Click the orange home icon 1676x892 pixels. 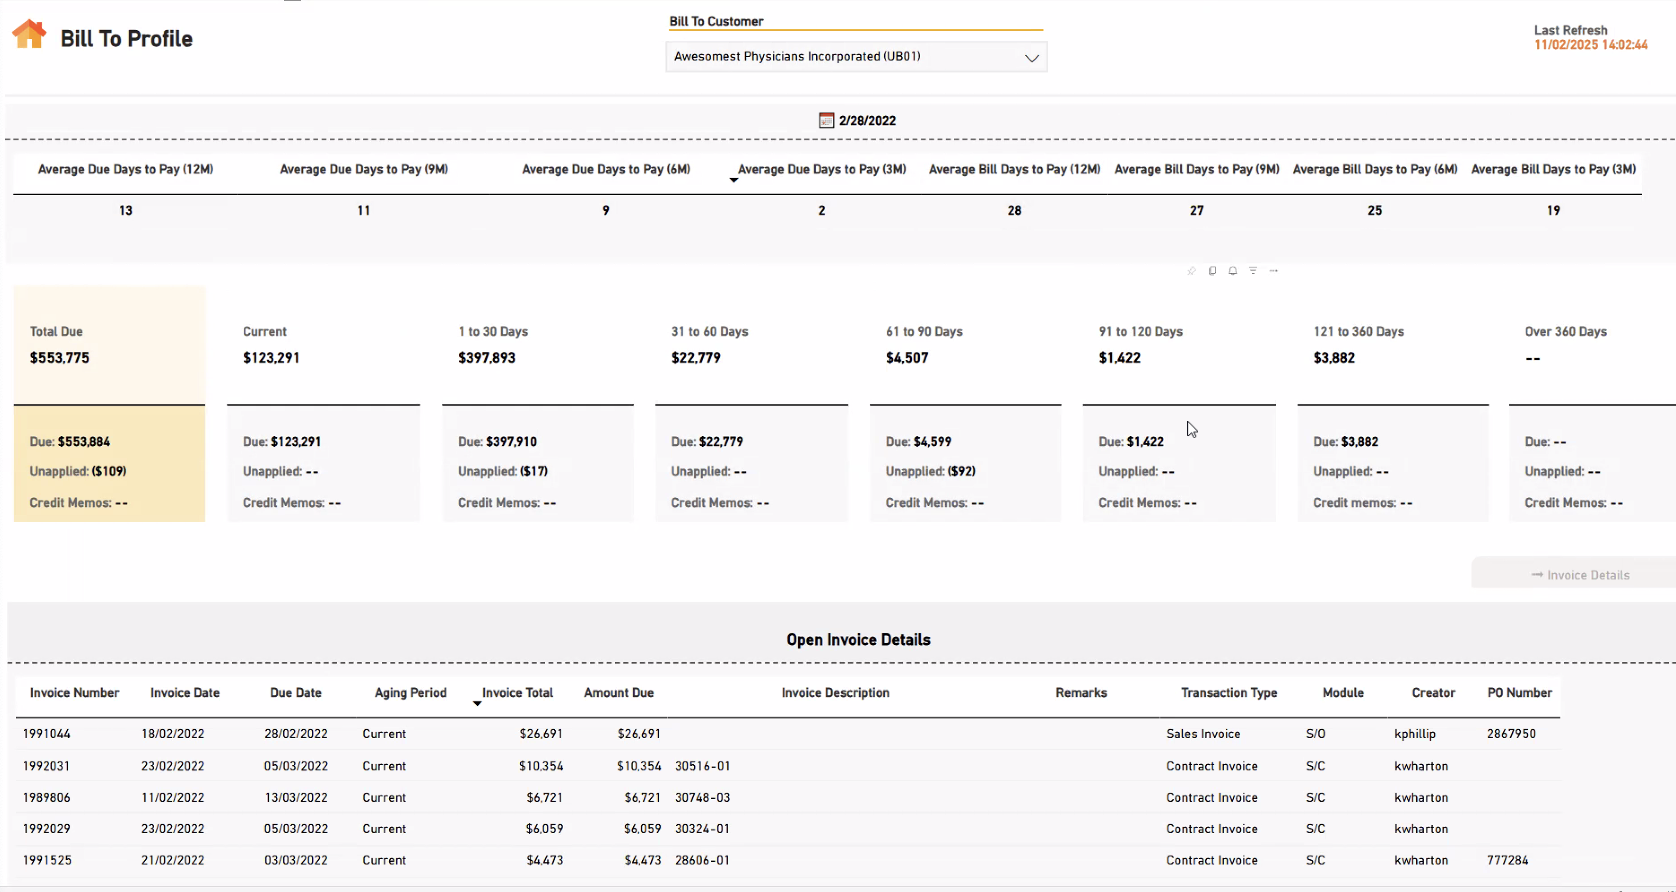[x=29, y=34]
